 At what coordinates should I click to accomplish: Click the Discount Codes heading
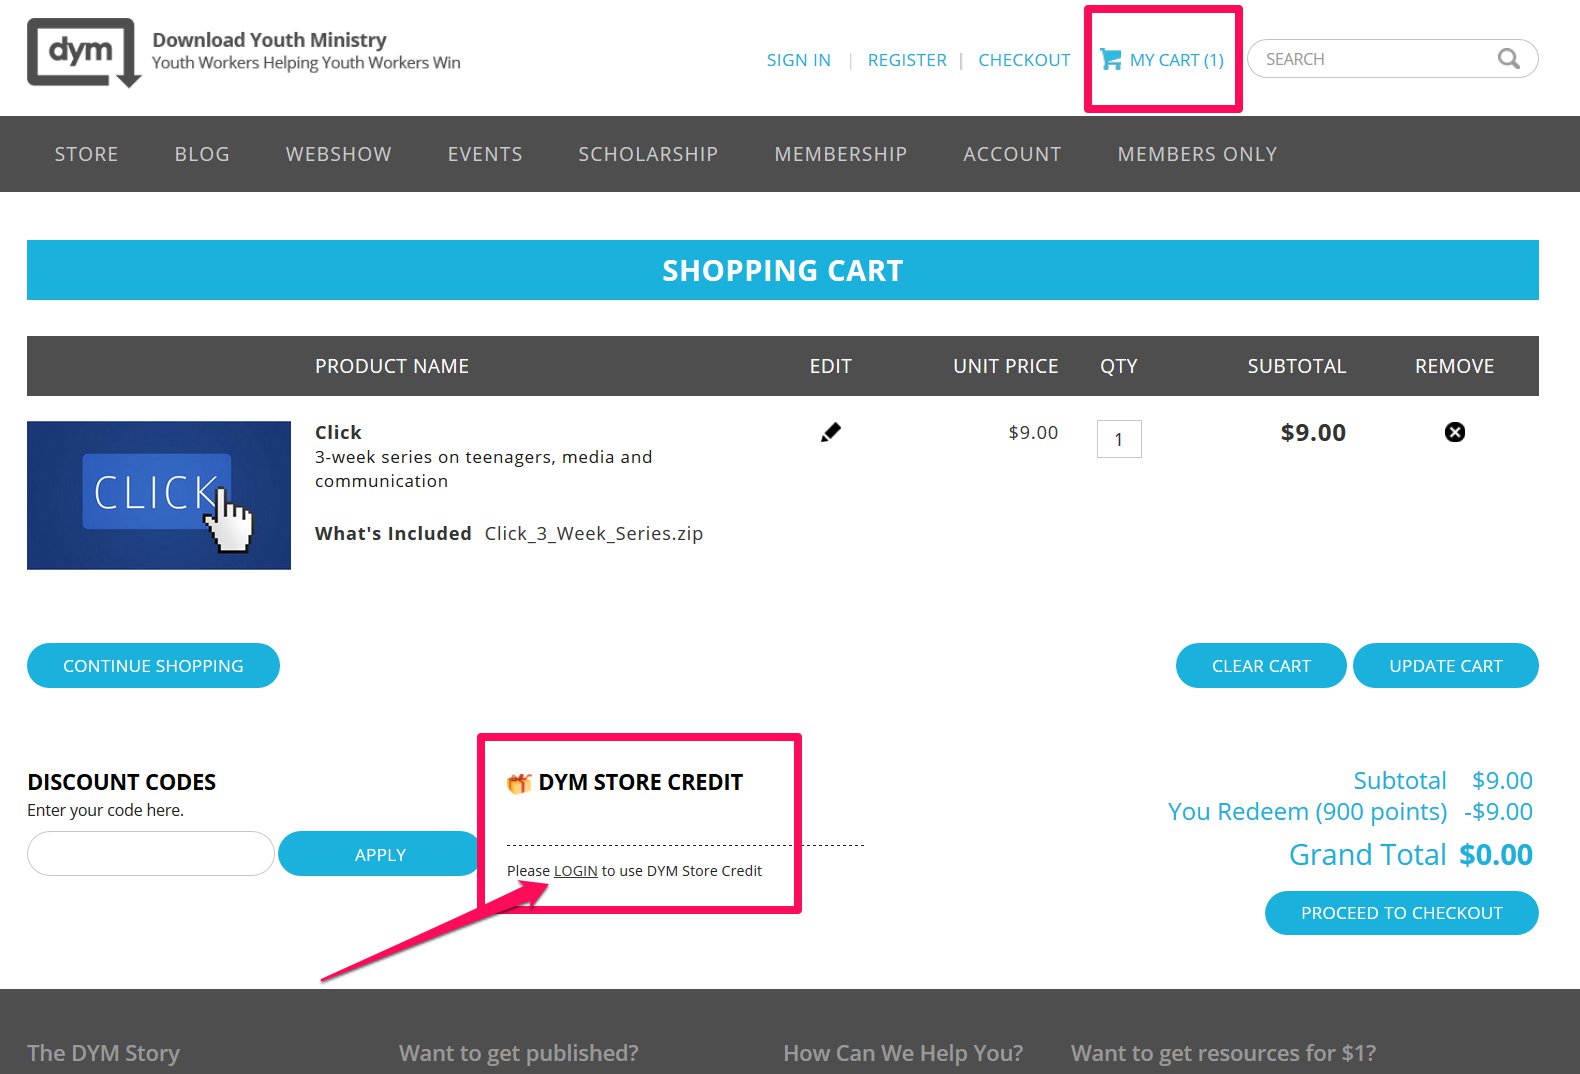(121, 782)
